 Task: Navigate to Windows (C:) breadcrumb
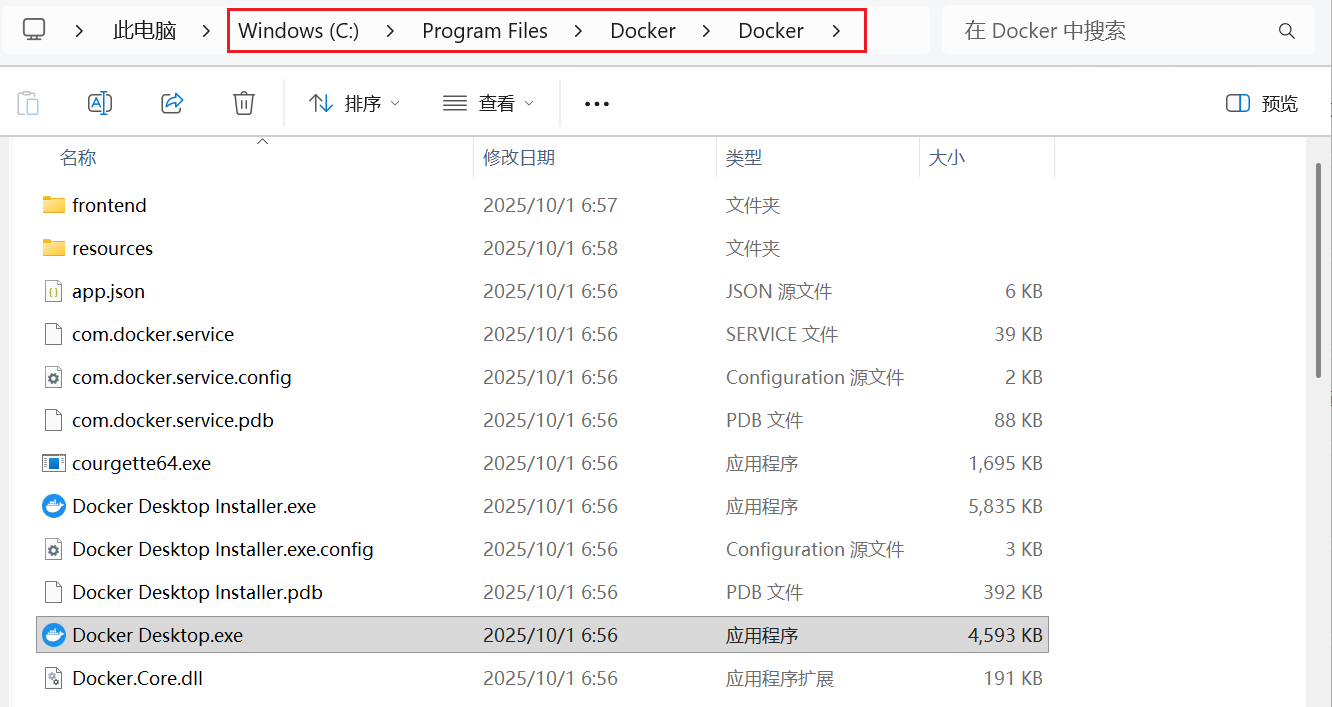tap(298, 31)
